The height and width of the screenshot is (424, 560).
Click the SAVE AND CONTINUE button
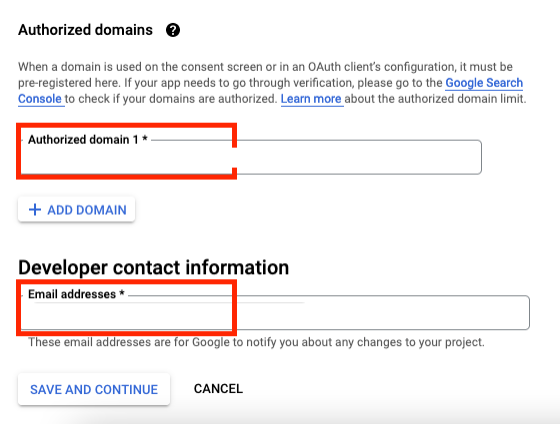coord(94,389)
